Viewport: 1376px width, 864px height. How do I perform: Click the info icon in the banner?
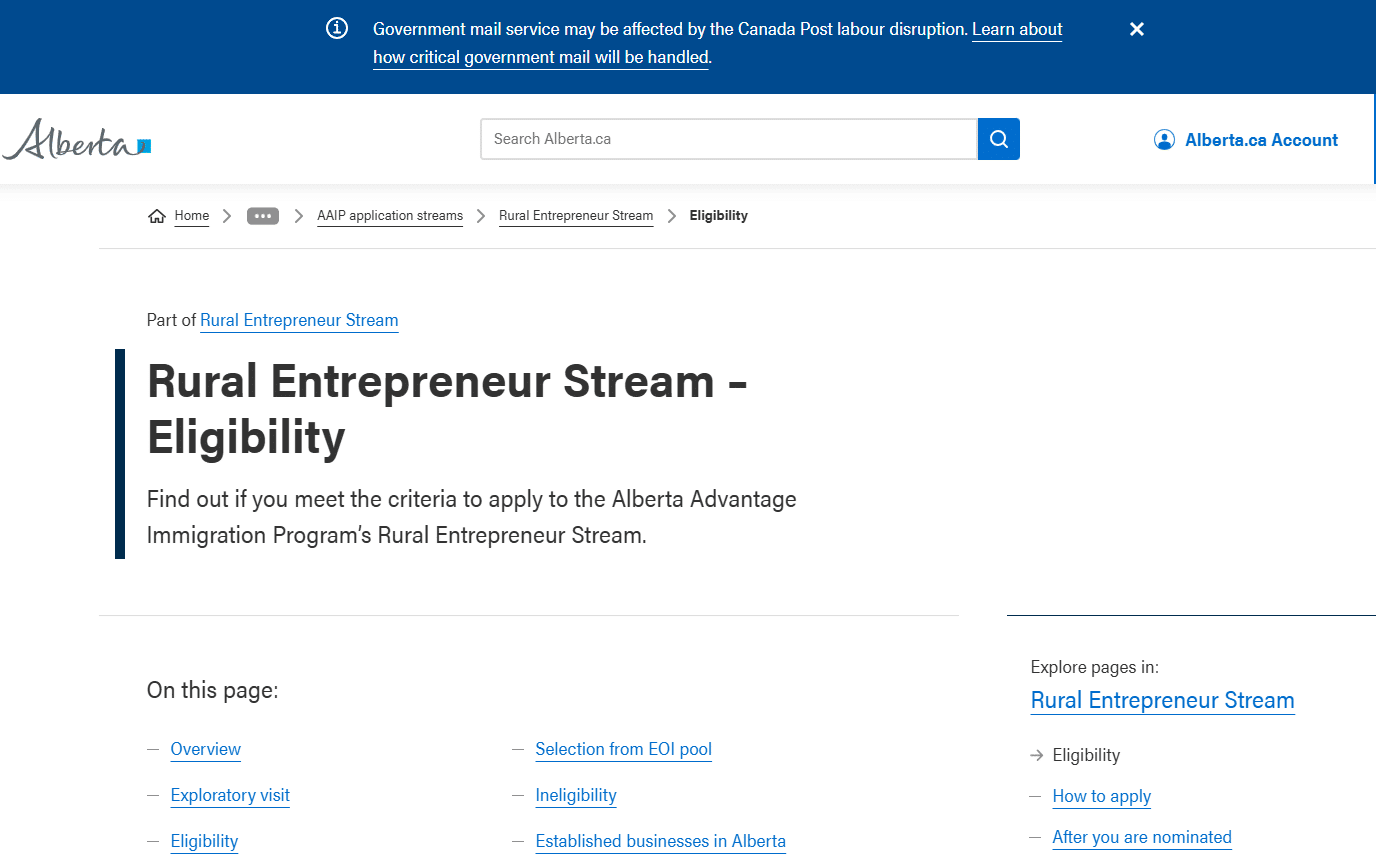click(337, 29)
